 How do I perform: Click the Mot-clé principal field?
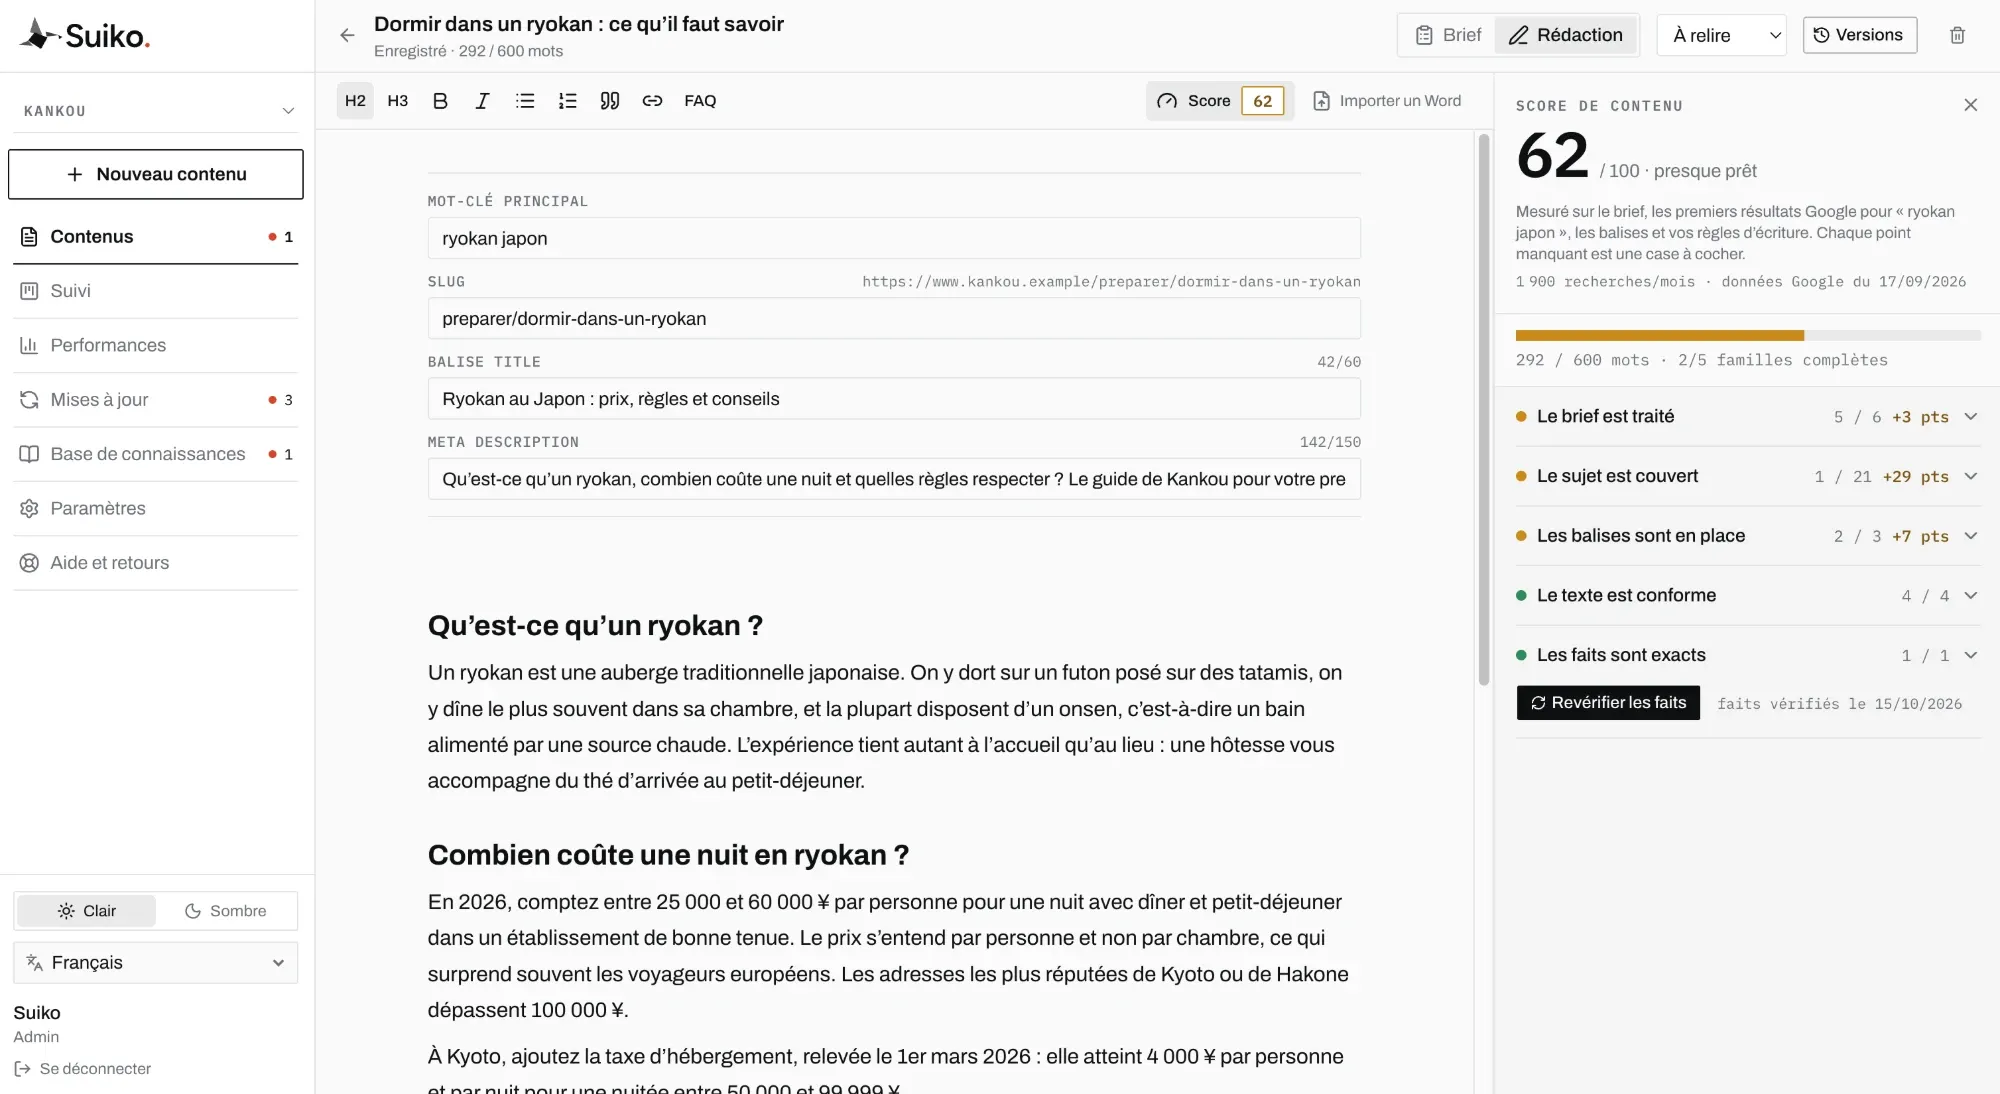click(894, 239)
